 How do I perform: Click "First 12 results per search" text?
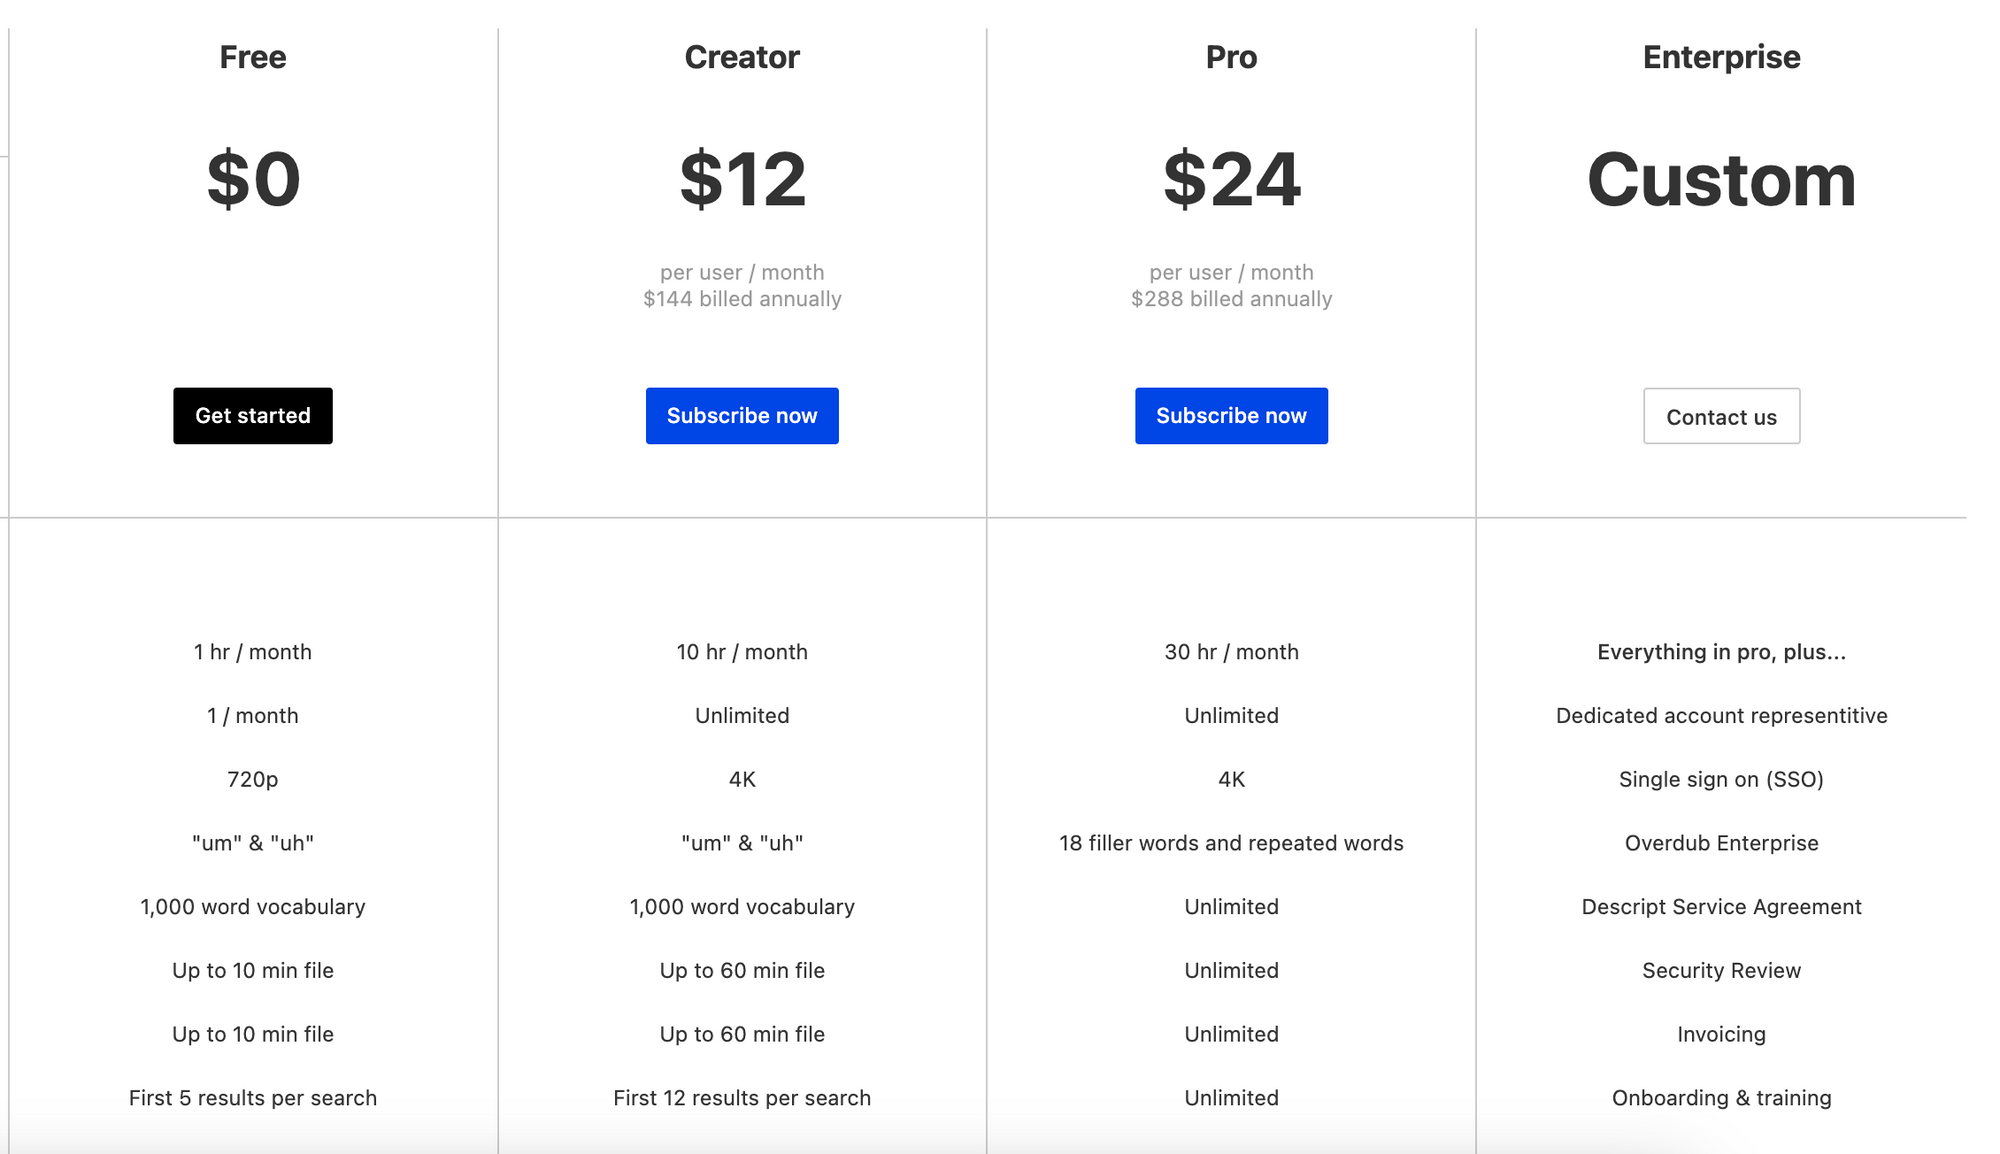point(742,1098)
